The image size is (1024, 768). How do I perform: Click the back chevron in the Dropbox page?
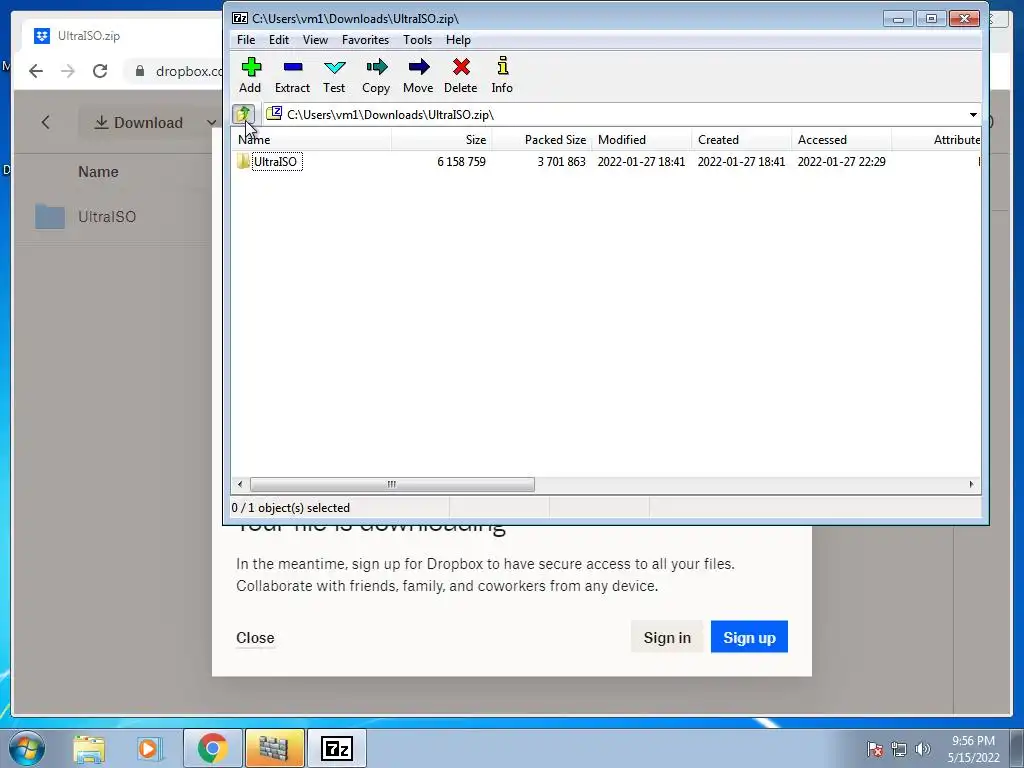click(45, 122)
